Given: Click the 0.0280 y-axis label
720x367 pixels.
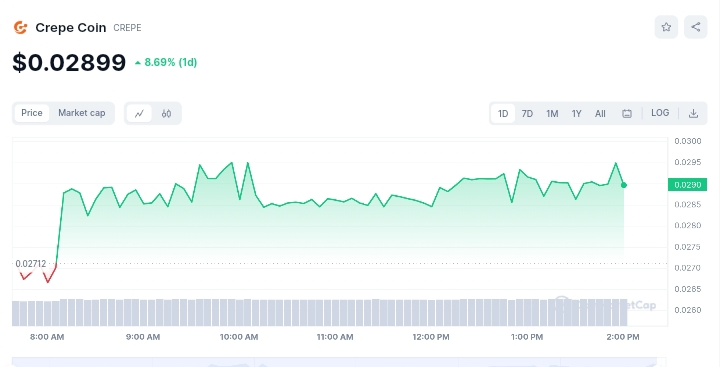Looking at the screenshot, I should (x=688, y=226).
